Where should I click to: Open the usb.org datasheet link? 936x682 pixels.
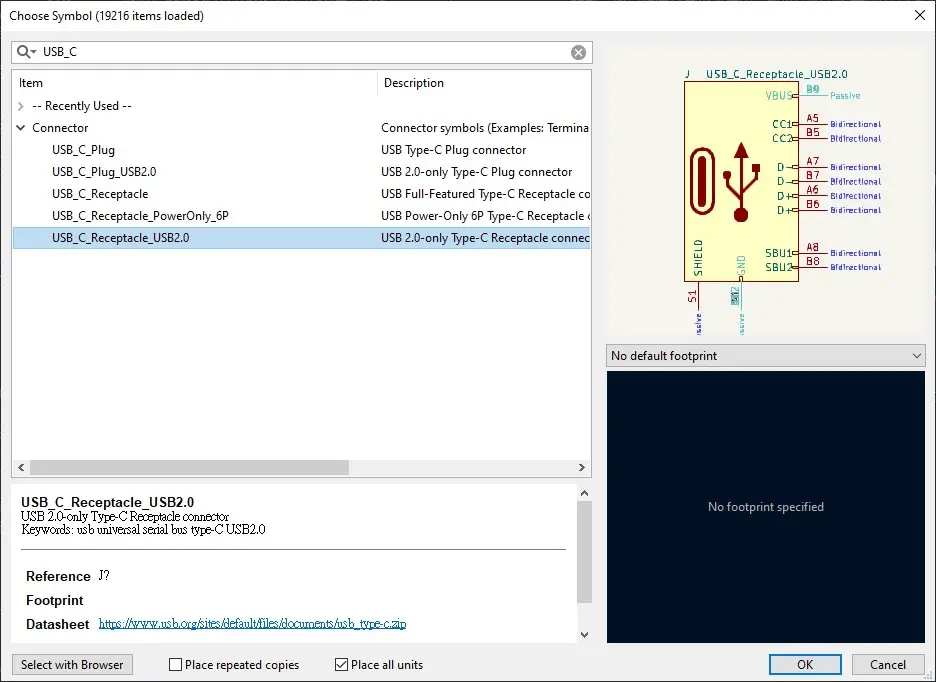[x=253, y=623]
